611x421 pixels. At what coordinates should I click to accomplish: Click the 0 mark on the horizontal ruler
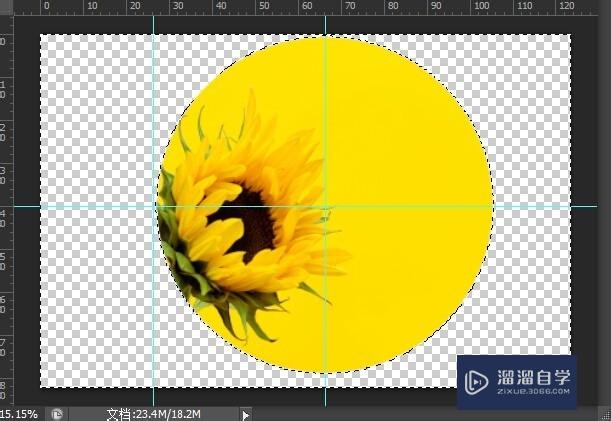click(47, 6)
